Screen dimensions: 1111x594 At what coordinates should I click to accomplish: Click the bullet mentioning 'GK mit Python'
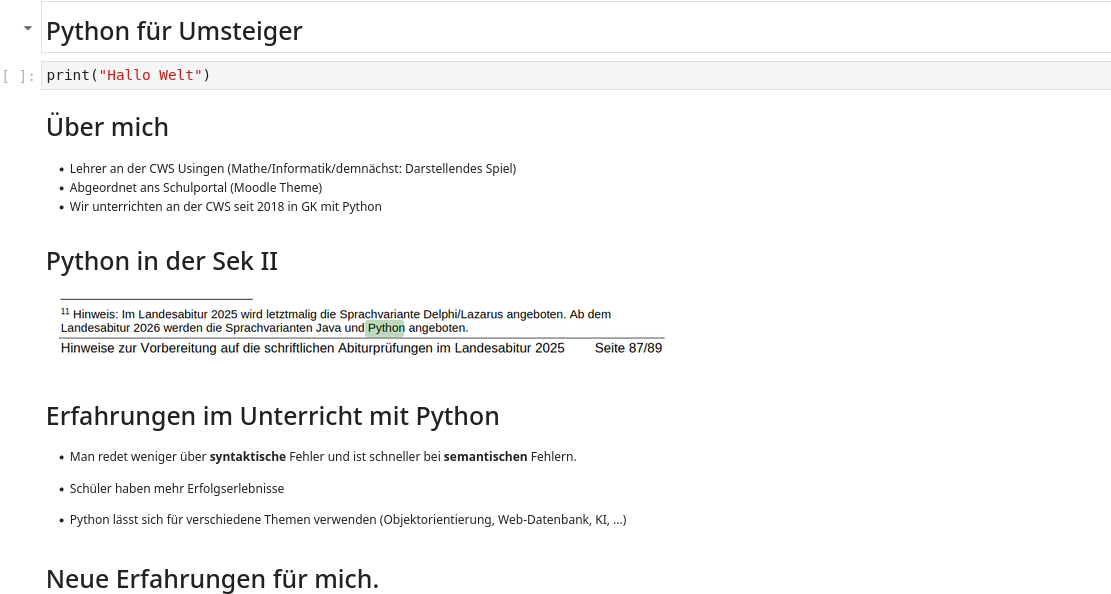coord(225,206)
